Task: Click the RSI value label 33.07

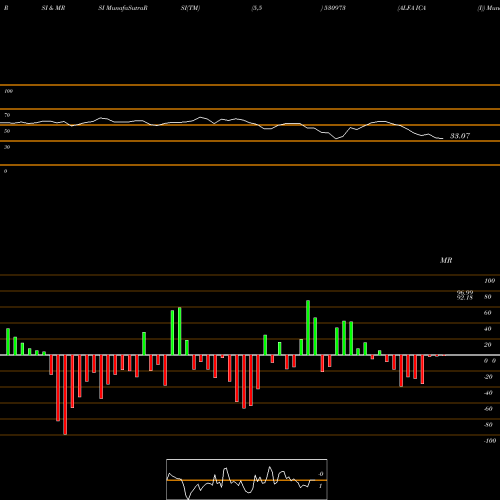Action: click(460, 136)
